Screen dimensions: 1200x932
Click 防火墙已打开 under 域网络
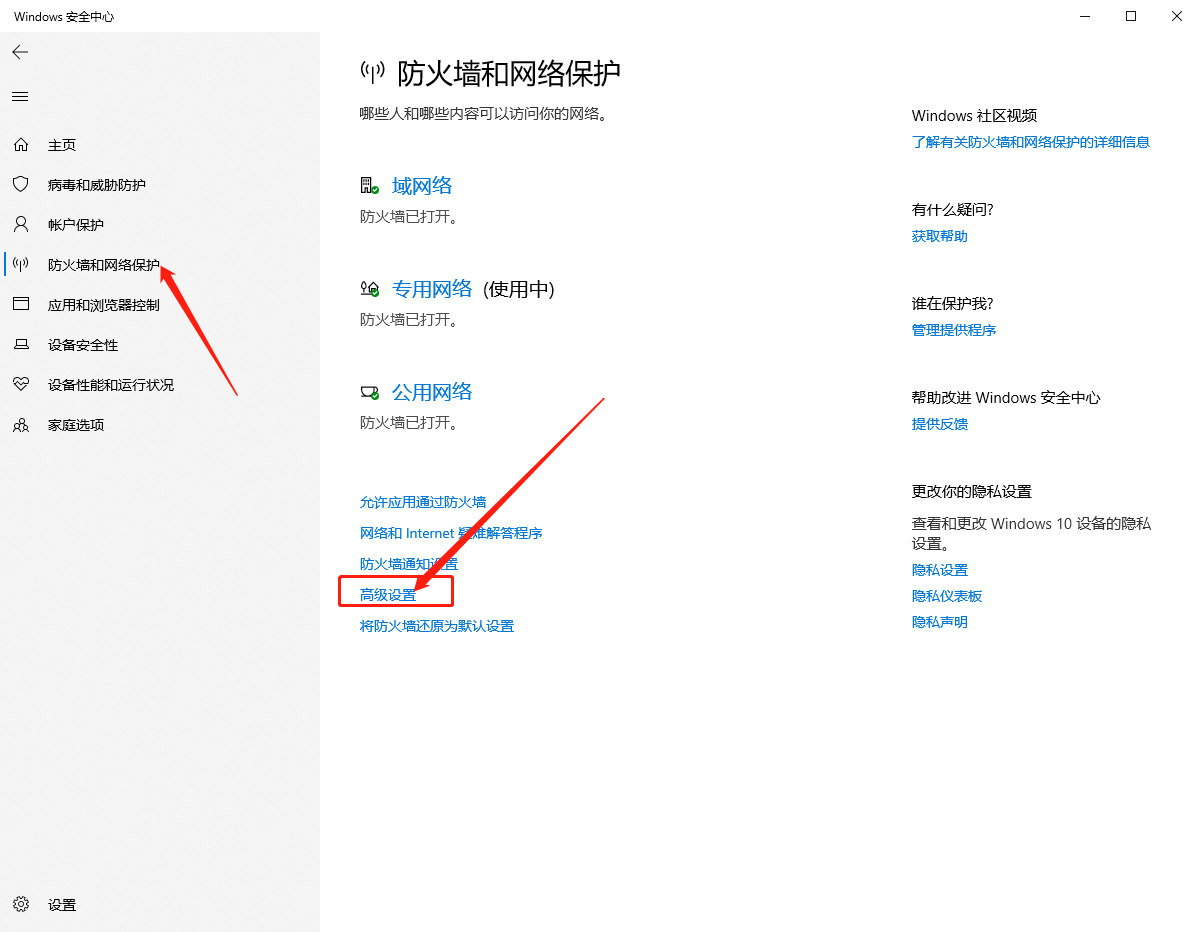408,216
